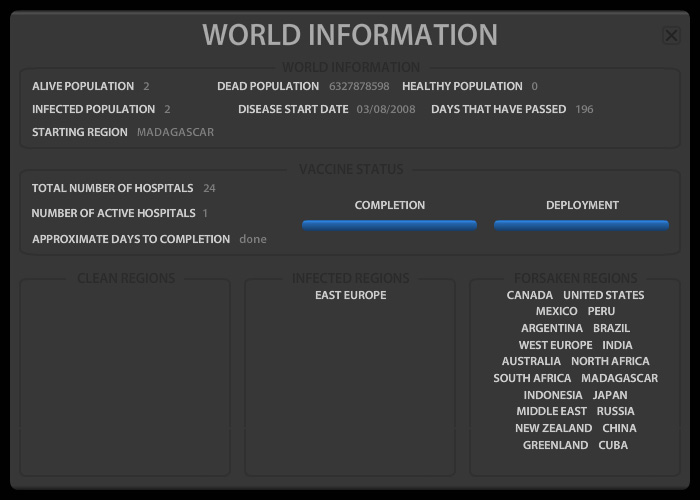Click the days passed value 196
Screen dimensions: 700x500
point(584,109)
